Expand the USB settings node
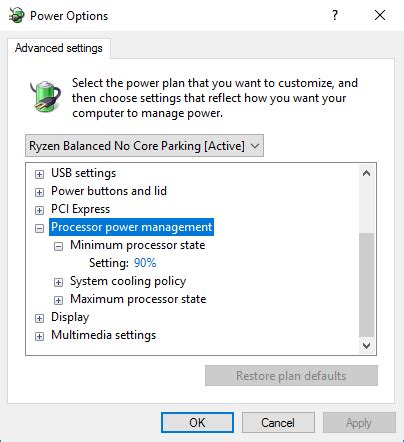This screenshot has height=442, width=404. (x=39, y=174)
